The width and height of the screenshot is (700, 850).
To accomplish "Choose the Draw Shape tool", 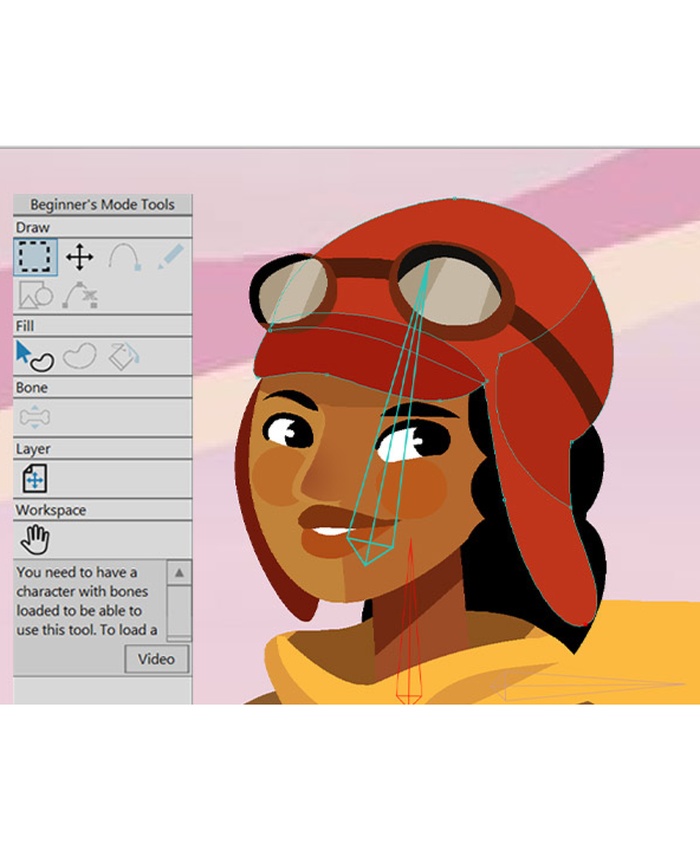I will point(35,295).
